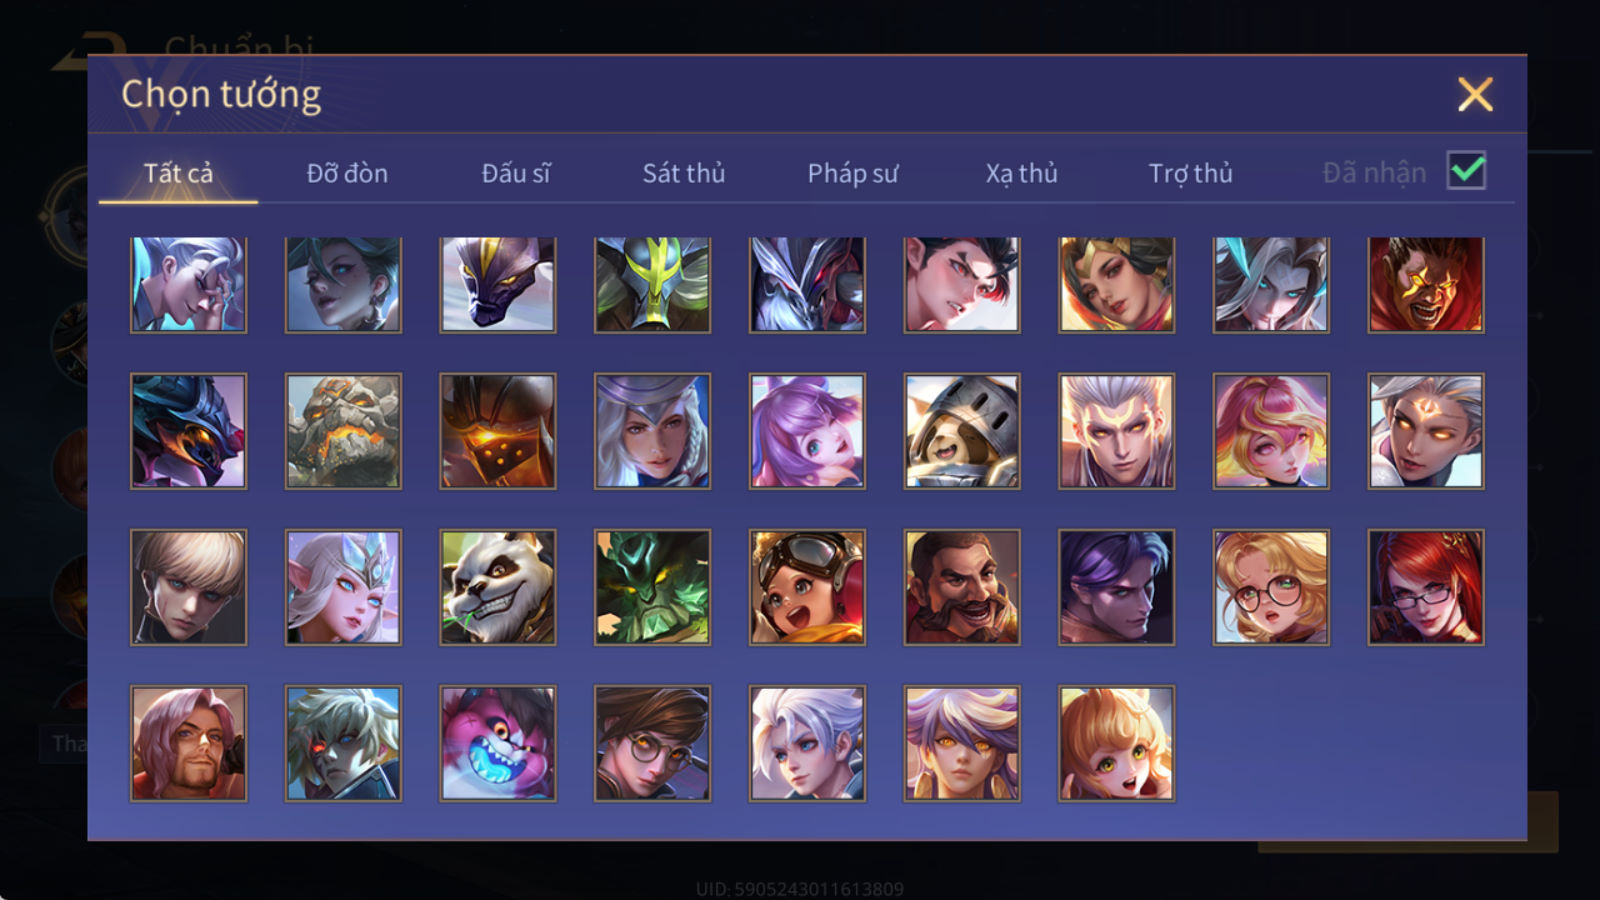This screenshot has width=1600, height=900.
Task: Toggle the Đã nhận checkbox
Action: pos(1466,171)
